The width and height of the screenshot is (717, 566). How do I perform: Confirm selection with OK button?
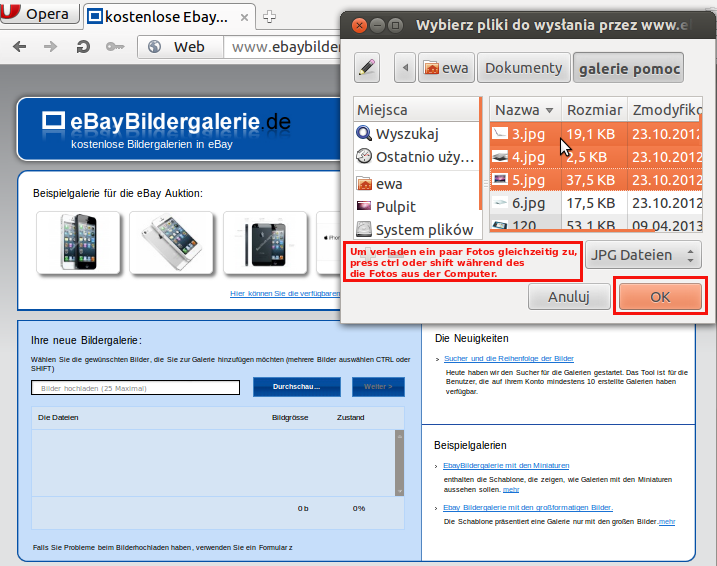click(x=660, y=297)
